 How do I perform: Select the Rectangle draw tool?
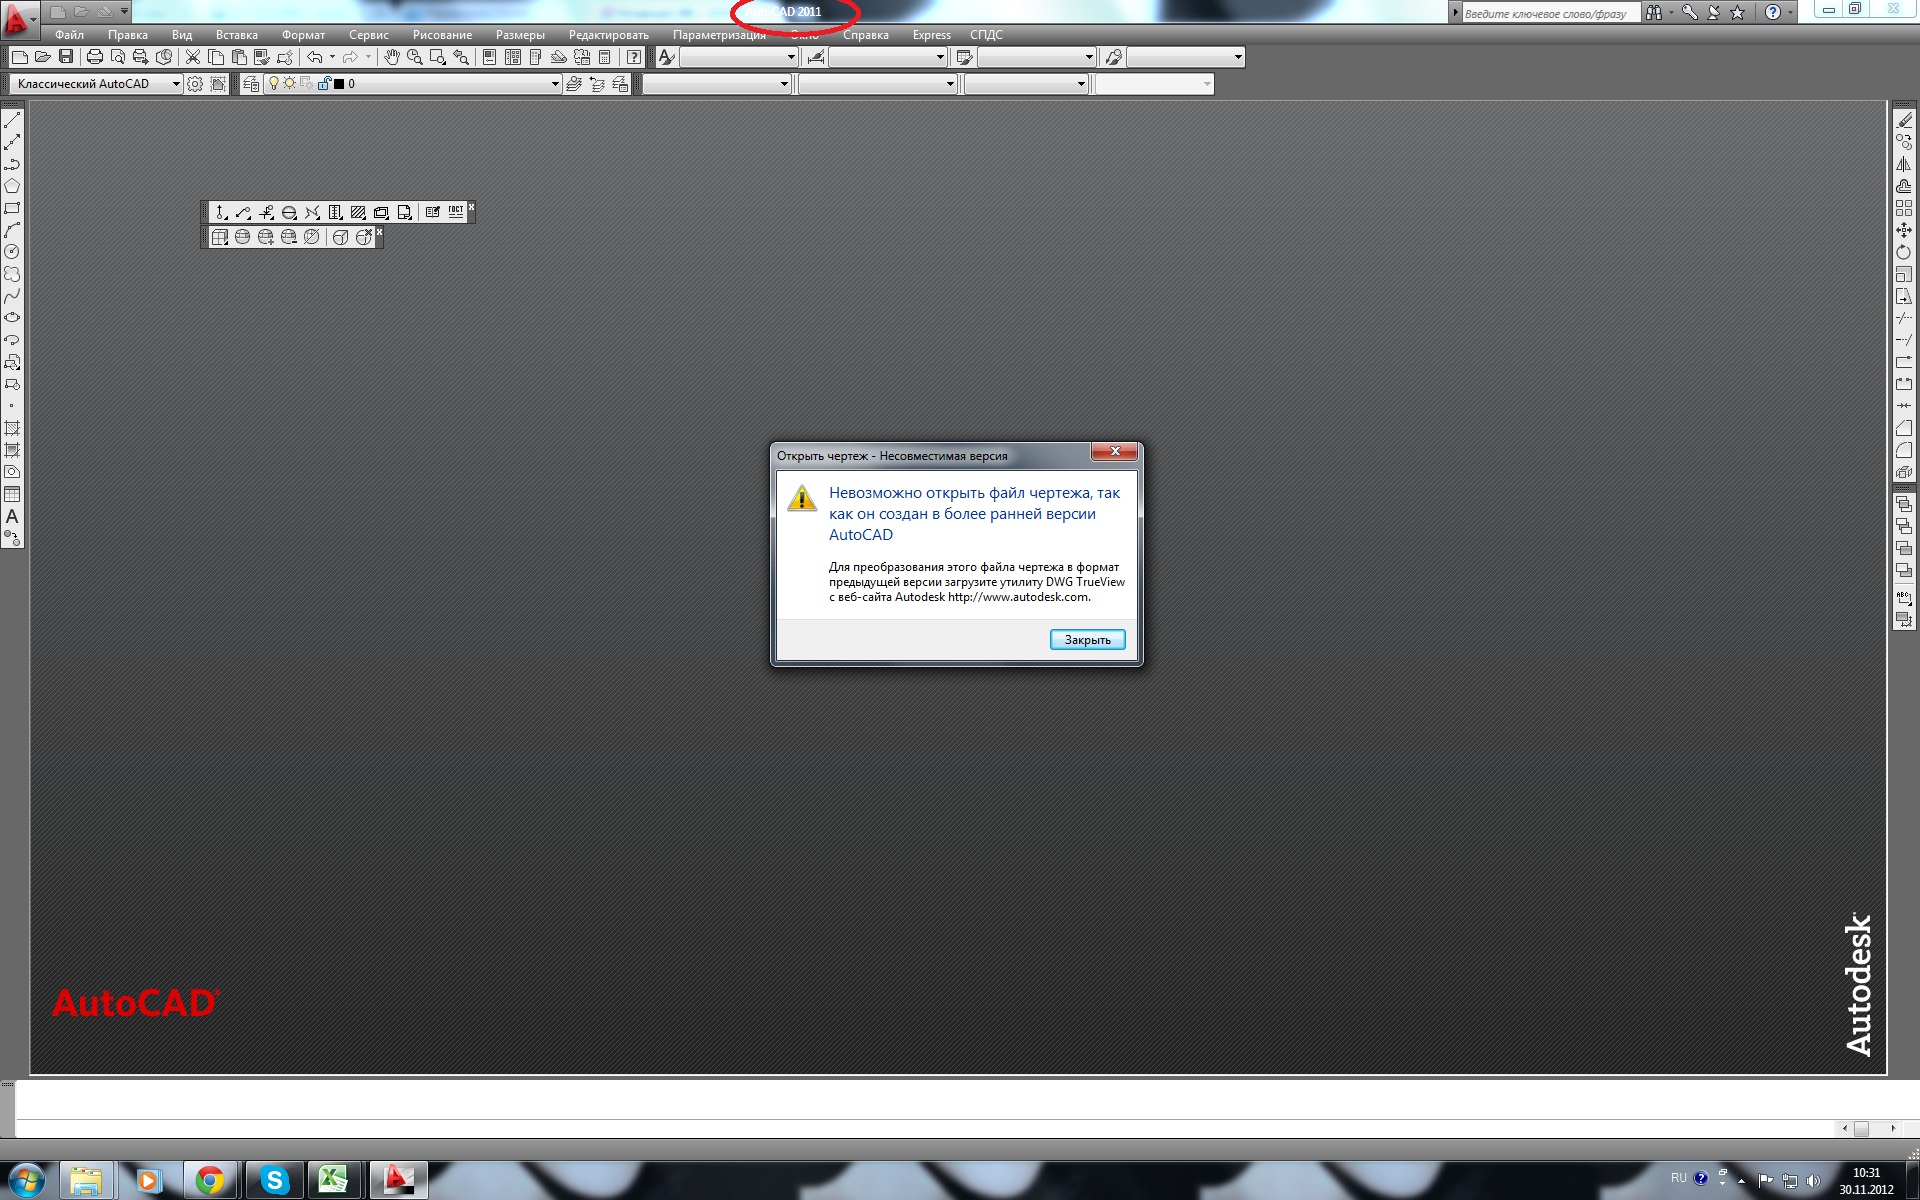12,208
